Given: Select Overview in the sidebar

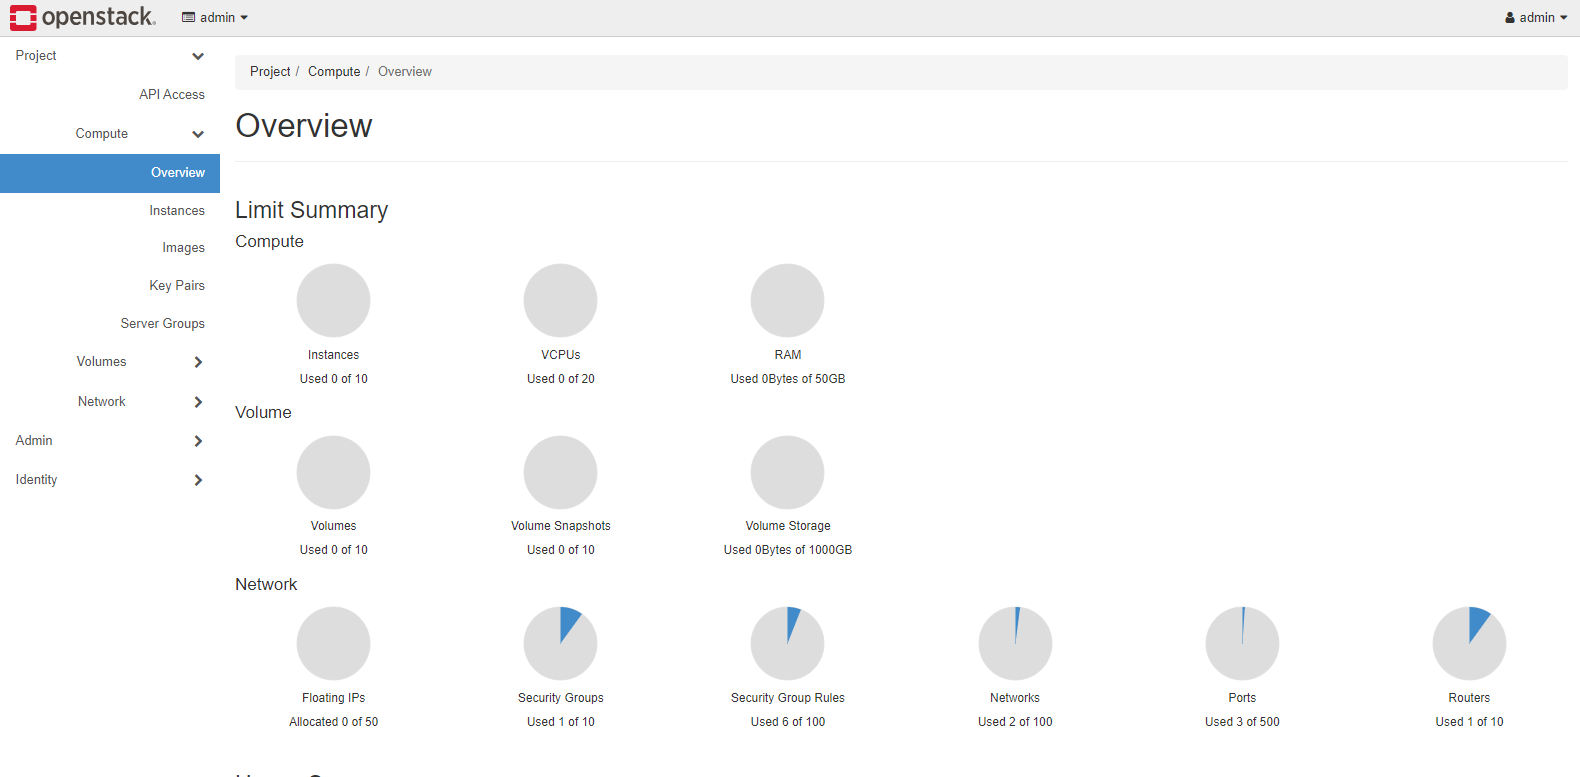Looking at the screenshot, I should coord(110,173).
